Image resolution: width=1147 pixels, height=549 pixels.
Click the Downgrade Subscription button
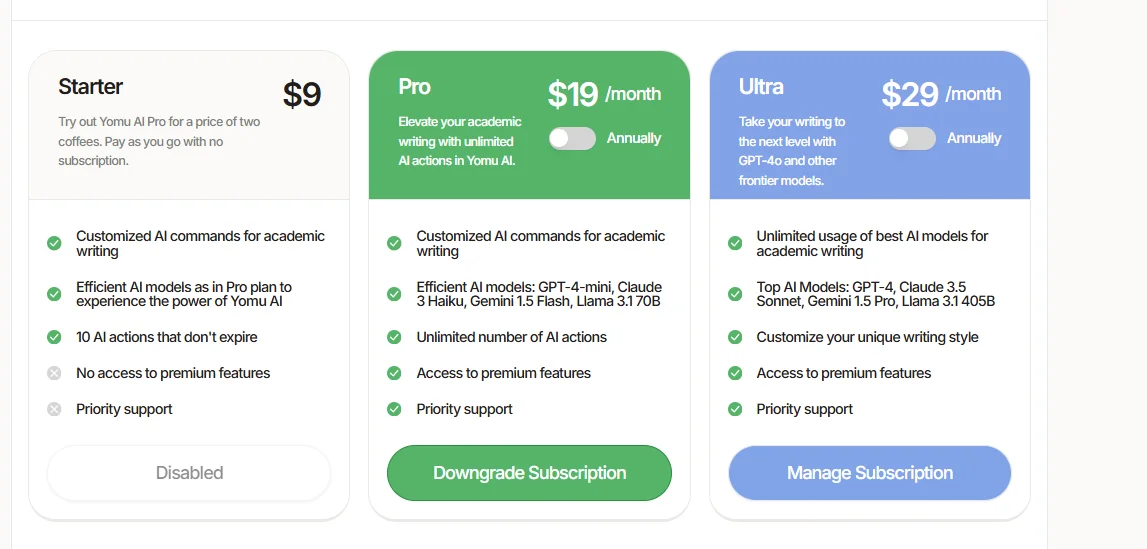[529, 473]
